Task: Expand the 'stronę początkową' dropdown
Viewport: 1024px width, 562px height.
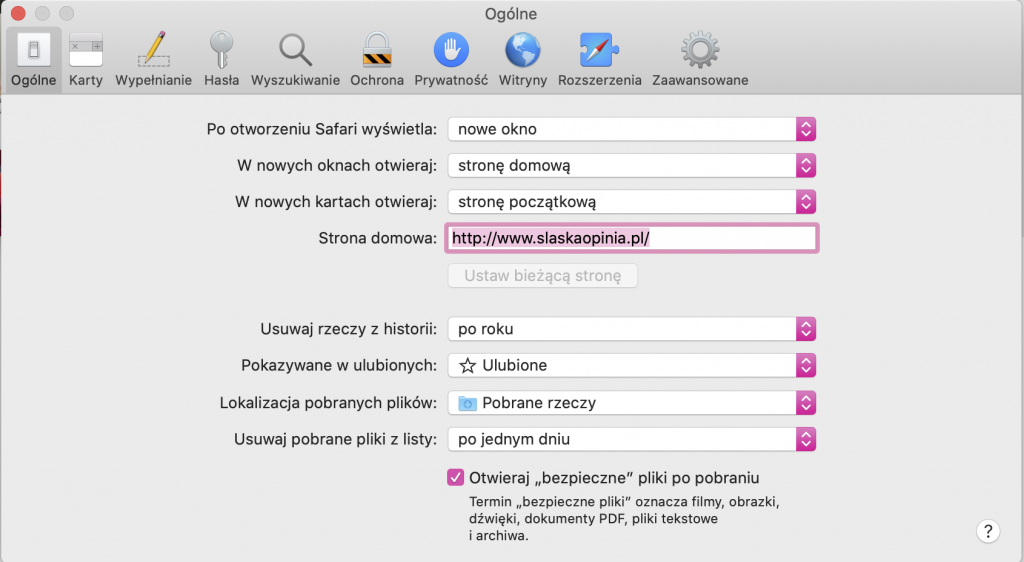Action: click(632, 202)
